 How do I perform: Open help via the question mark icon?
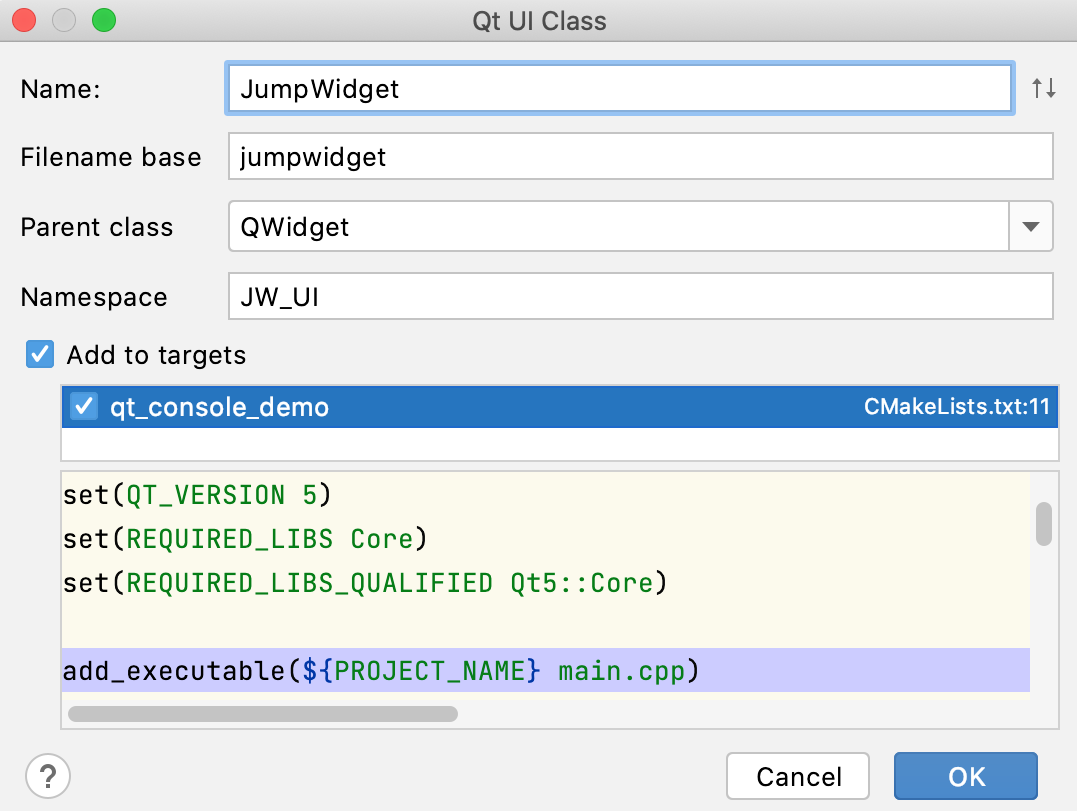pos(47,776)
